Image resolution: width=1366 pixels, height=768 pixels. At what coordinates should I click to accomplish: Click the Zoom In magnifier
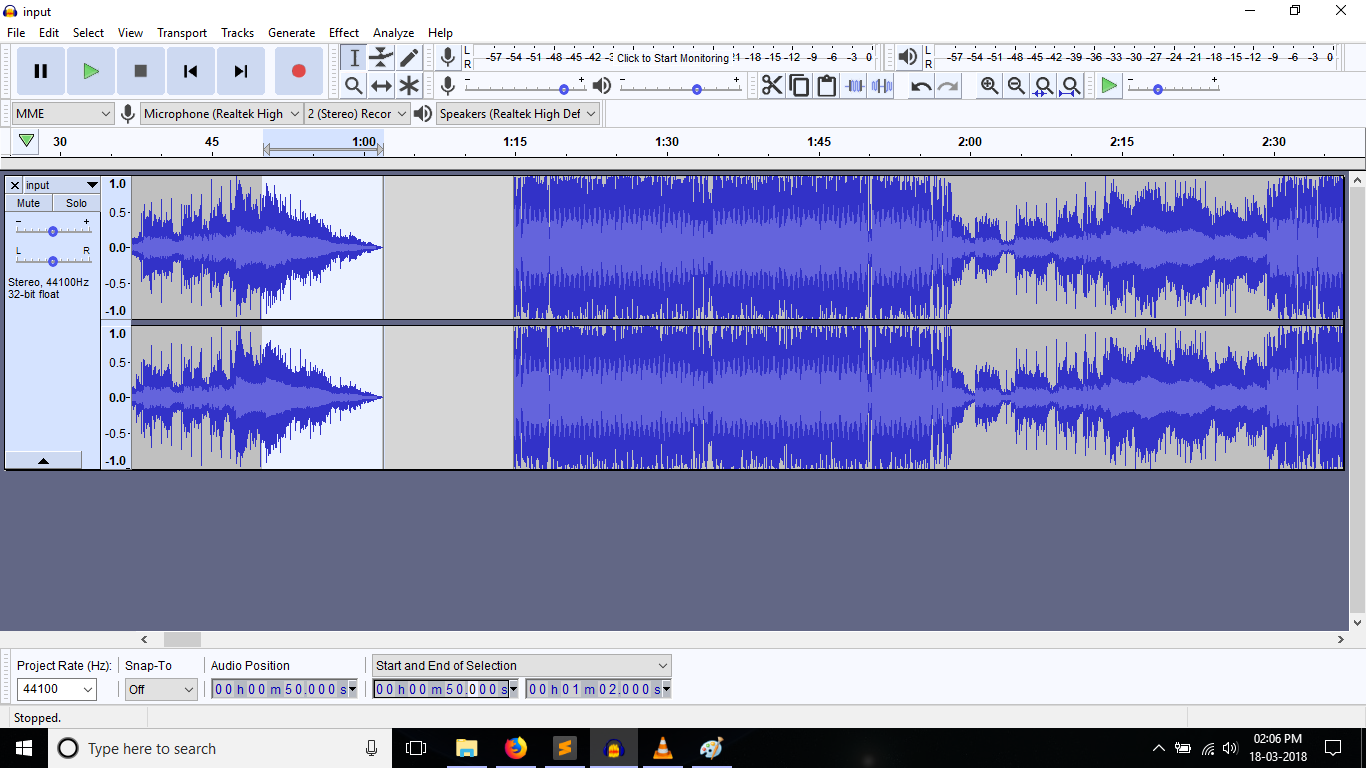coord(989,86)
